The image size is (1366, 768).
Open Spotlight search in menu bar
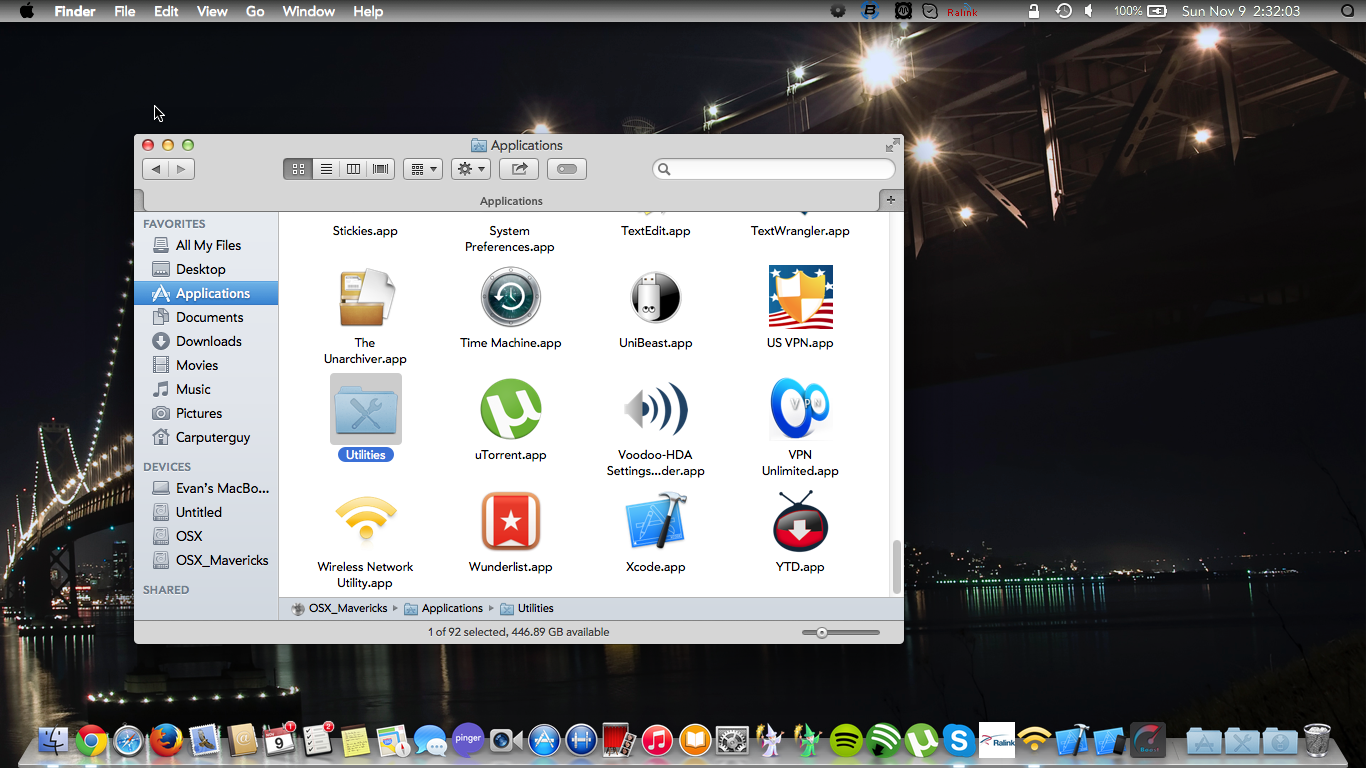coord(1346,11)
